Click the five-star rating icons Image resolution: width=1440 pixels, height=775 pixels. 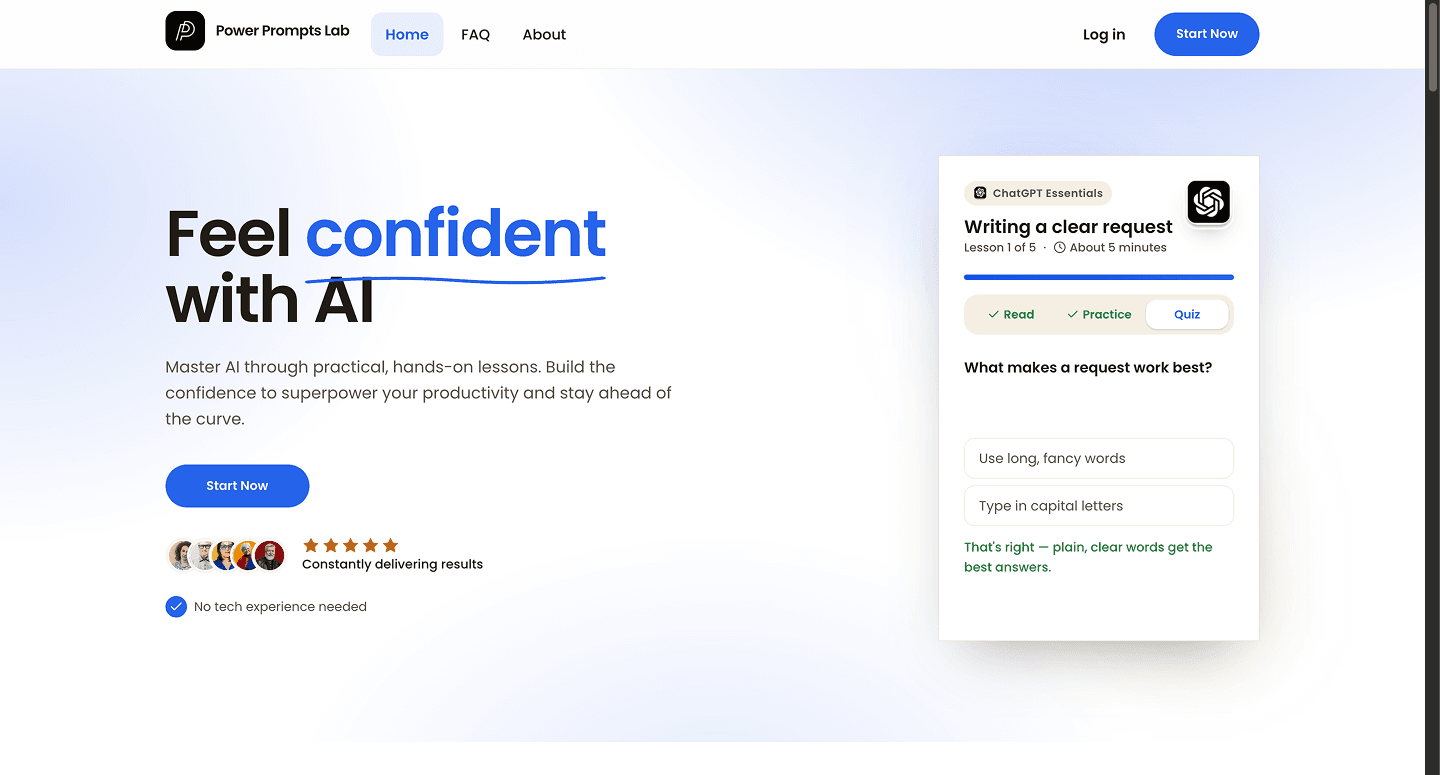(350, 545)
